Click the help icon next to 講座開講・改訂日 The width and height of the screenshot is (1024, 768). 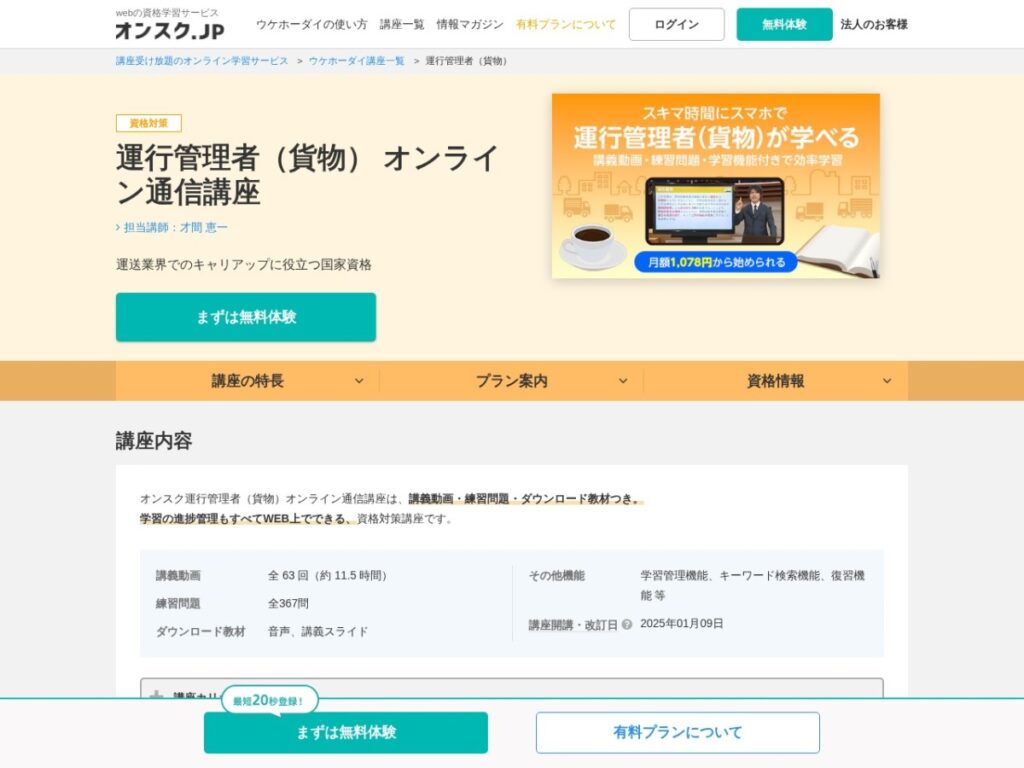click(x=627, y=624)
